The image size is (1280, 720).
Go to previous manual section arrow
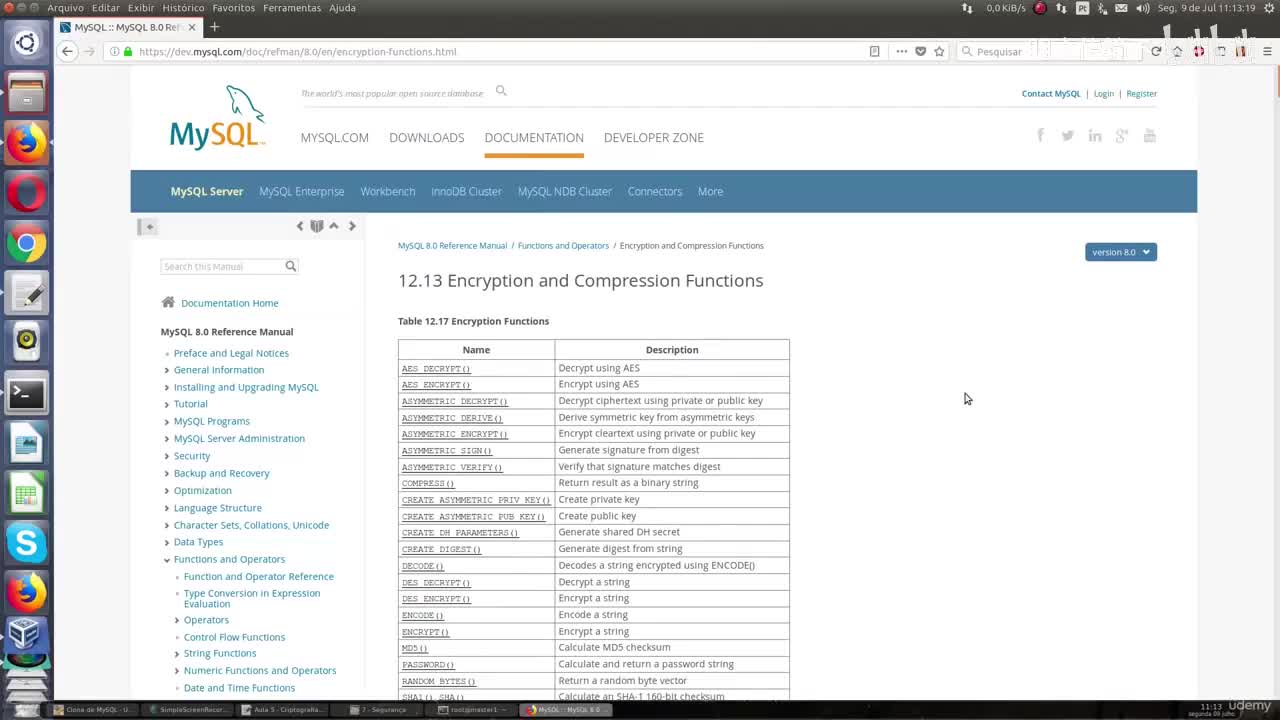299,226
